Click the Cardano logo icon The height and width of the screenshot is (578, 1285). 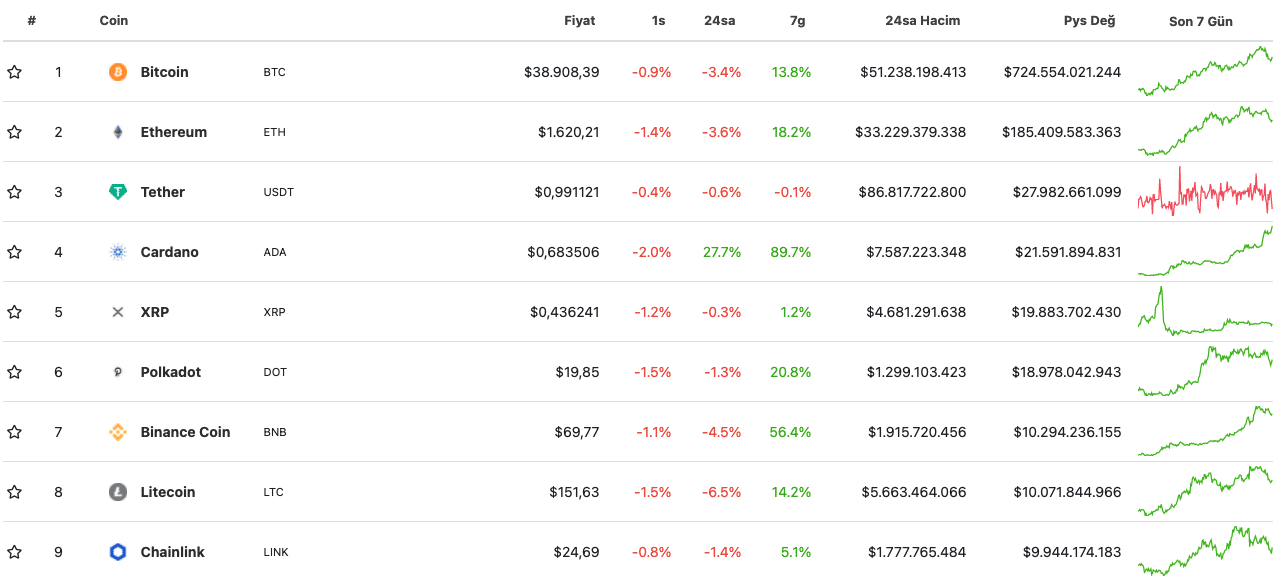(118, 252)
